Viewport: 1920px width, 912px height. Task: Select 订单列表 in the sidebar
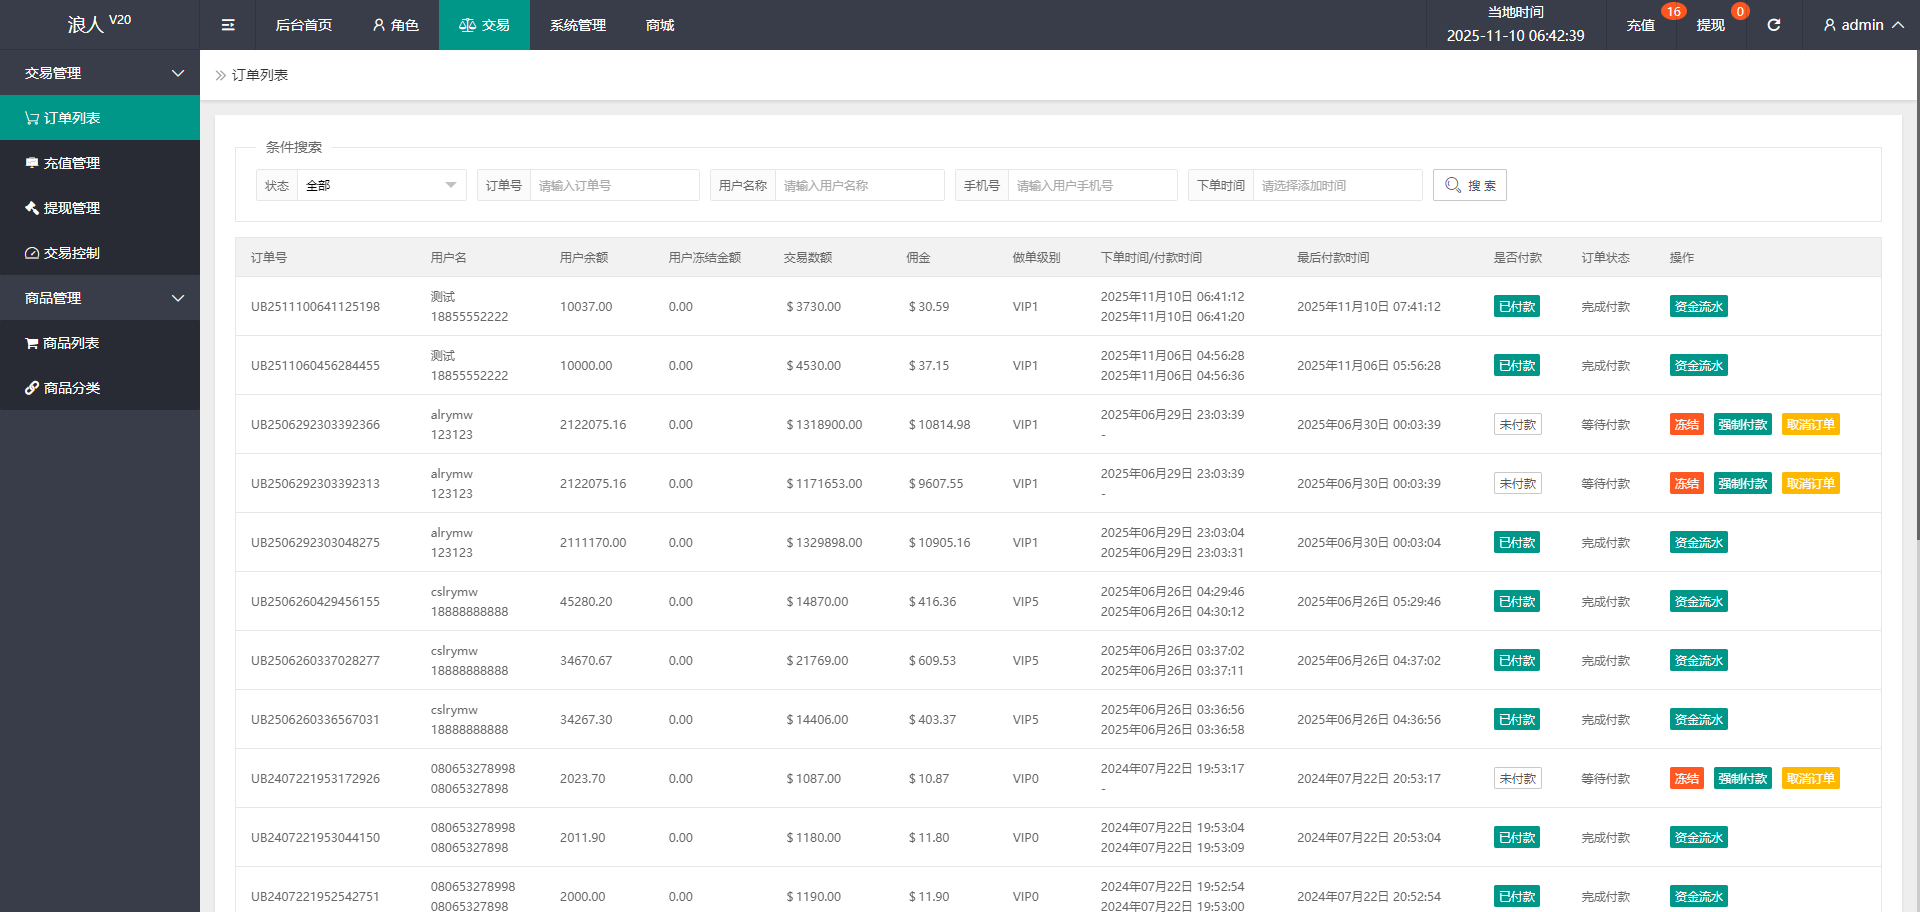click(71, 118)
